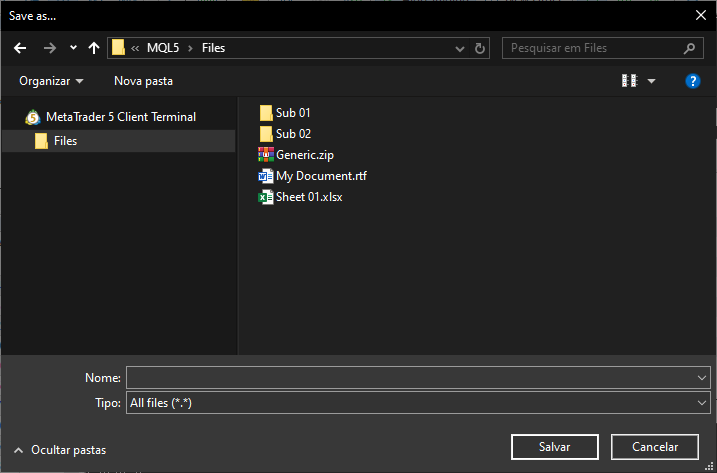Go up one folder level
Image resolution: width=717 pixels, height=473 pixels.
[x=94, y=48]
